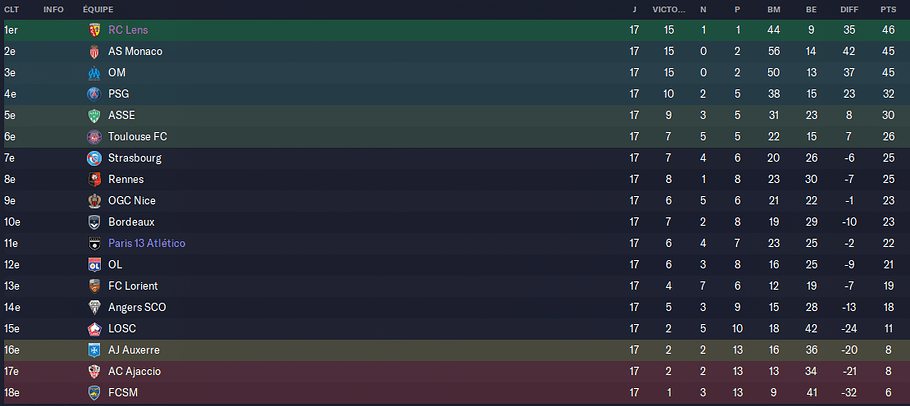Sort table by DIFF column header
910x406 pixels.
(848, 10)
